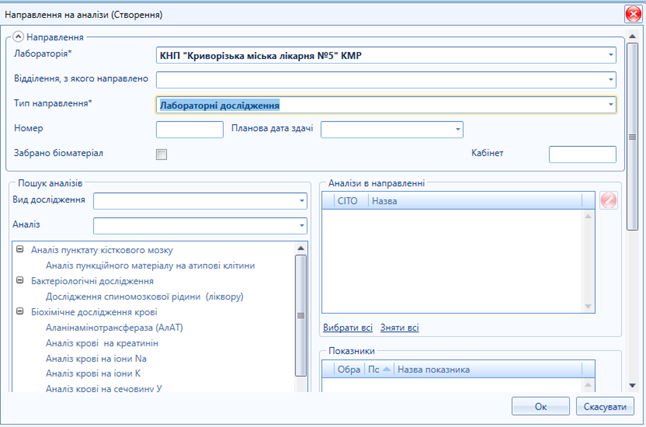This screenshot has width=646, height=427.
Task: Select Аналіз пункційного матеріалу на атипові клітини
Action: point(150,265)
